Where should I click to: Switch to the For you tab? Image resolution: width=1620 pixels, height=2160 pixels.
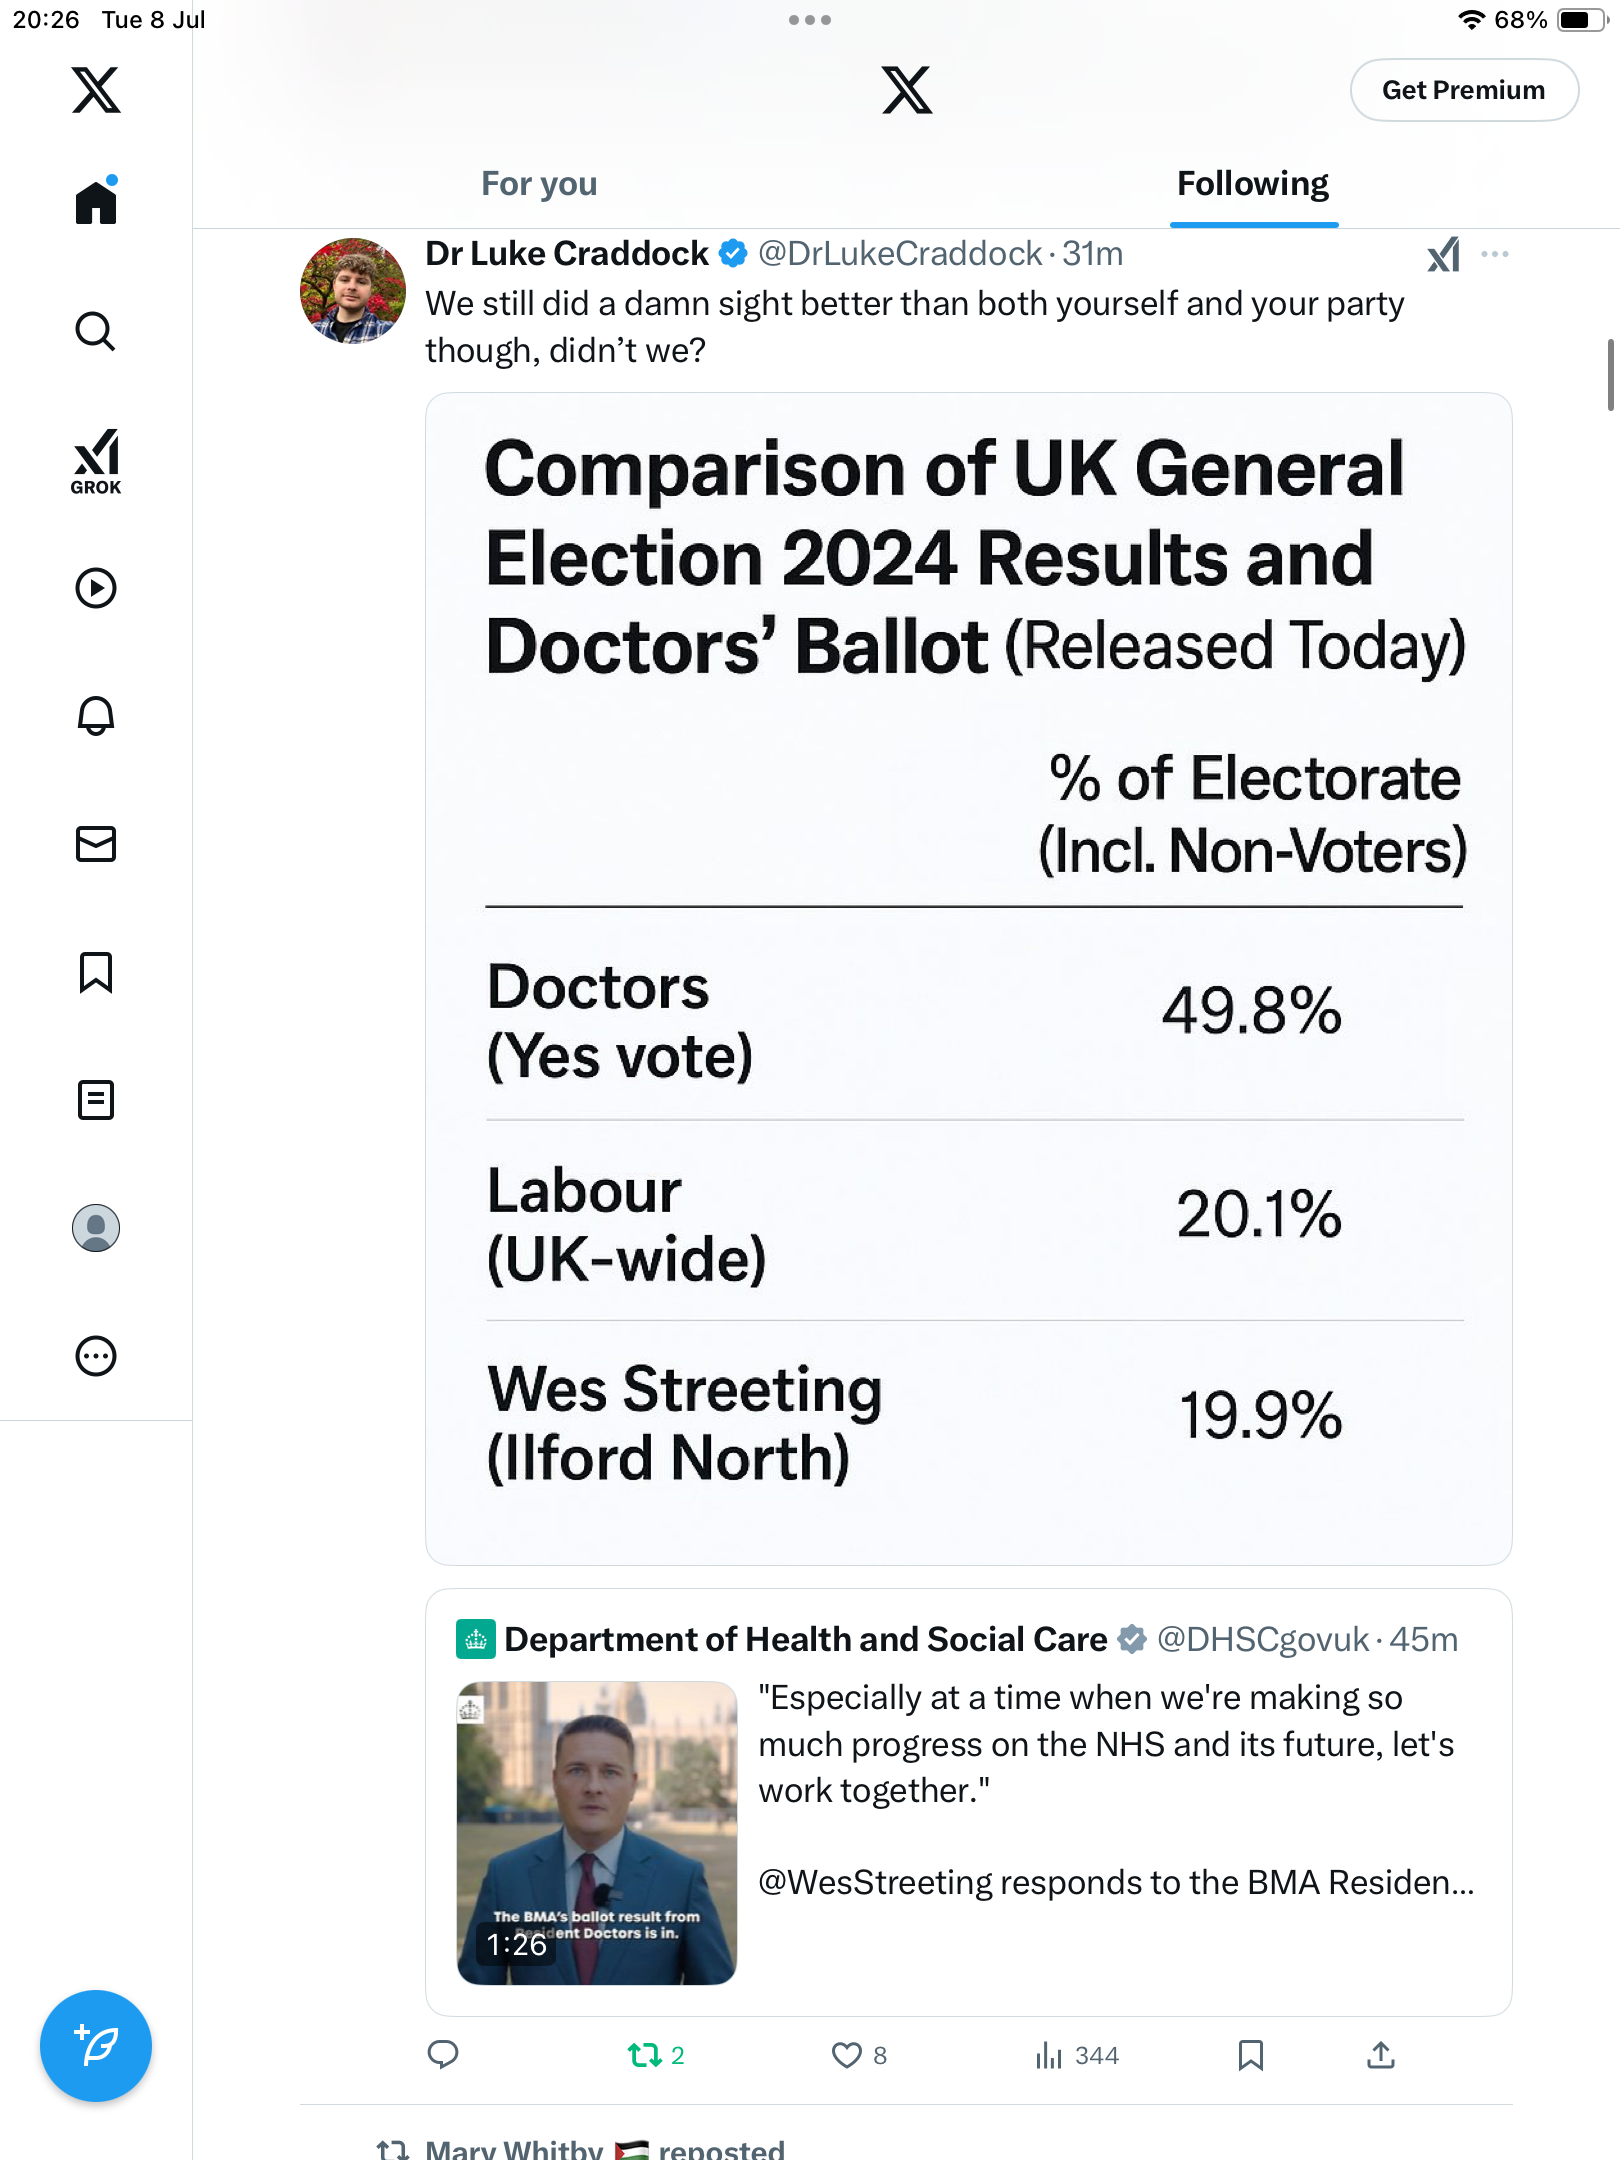coord(539,184)
